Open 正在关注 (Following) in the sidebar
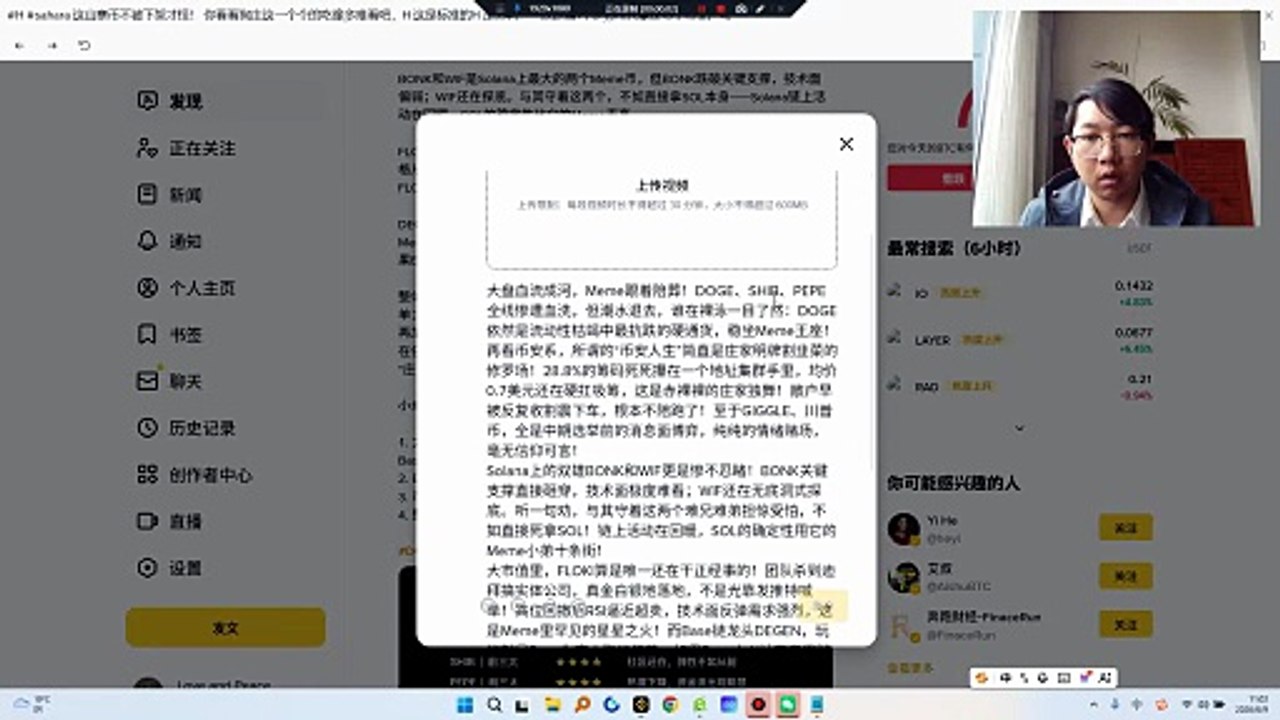 [186, 148]
